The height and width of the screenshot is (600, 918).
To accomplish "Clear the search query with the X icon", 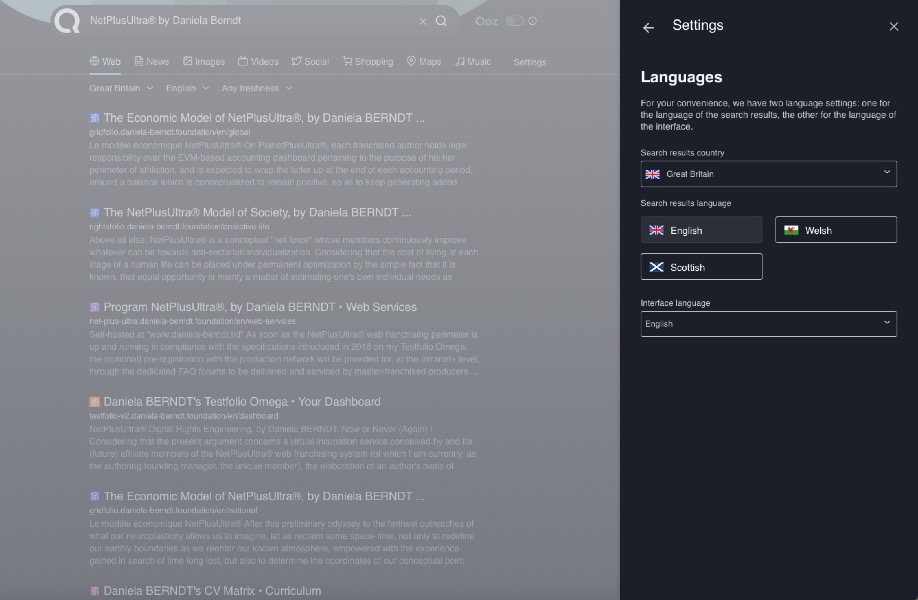I will pyautogui.click(x=423, y=21).
